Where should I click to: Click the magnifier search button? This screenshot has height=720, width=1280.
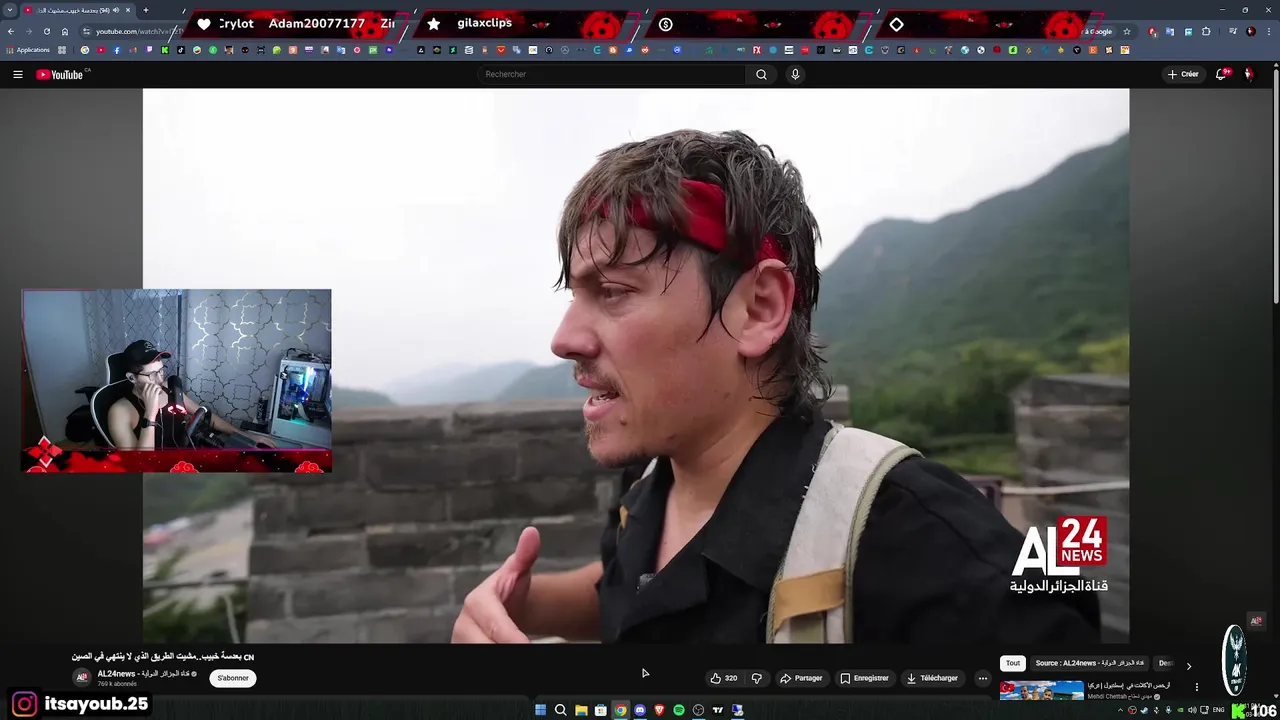pyautogui.click(x=761, y=74)
